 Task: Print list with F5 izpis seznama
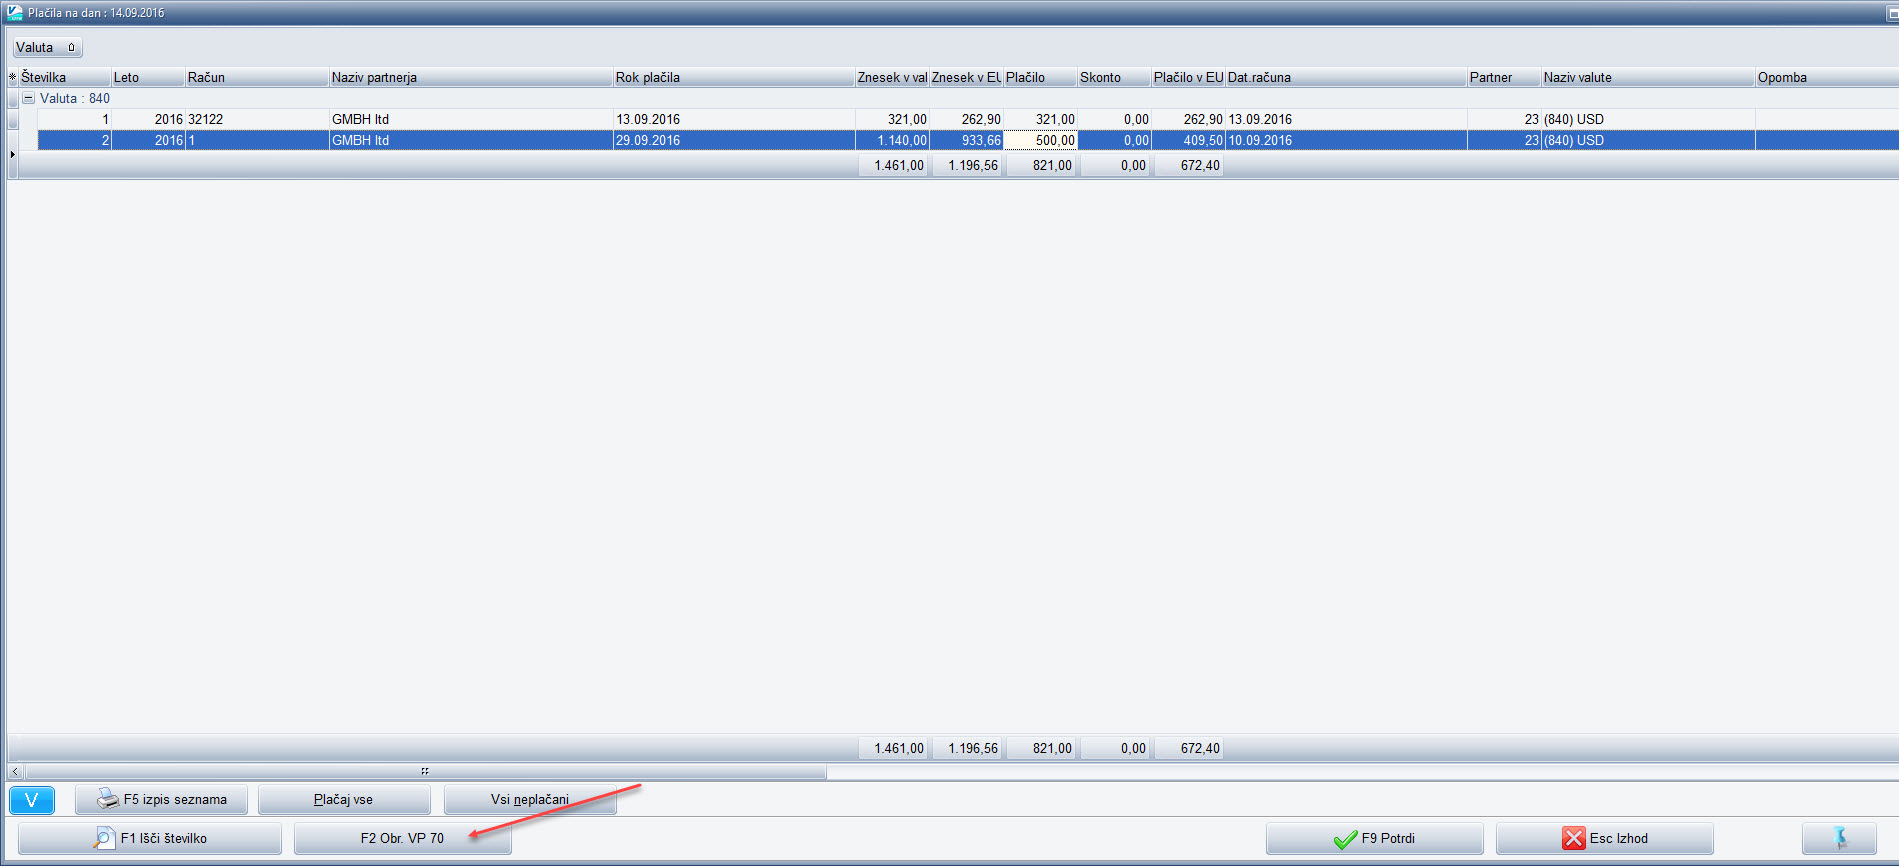[161, 800]
